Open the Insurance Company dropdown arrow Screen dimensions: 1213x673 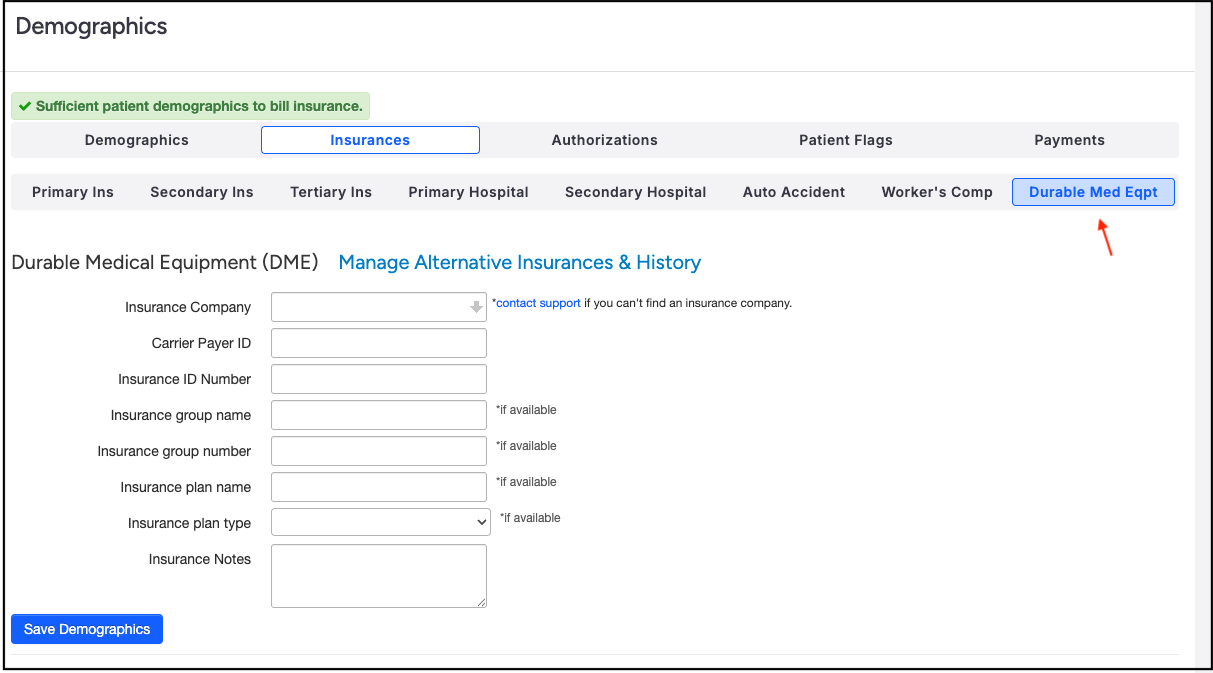(x=476, y=308)
